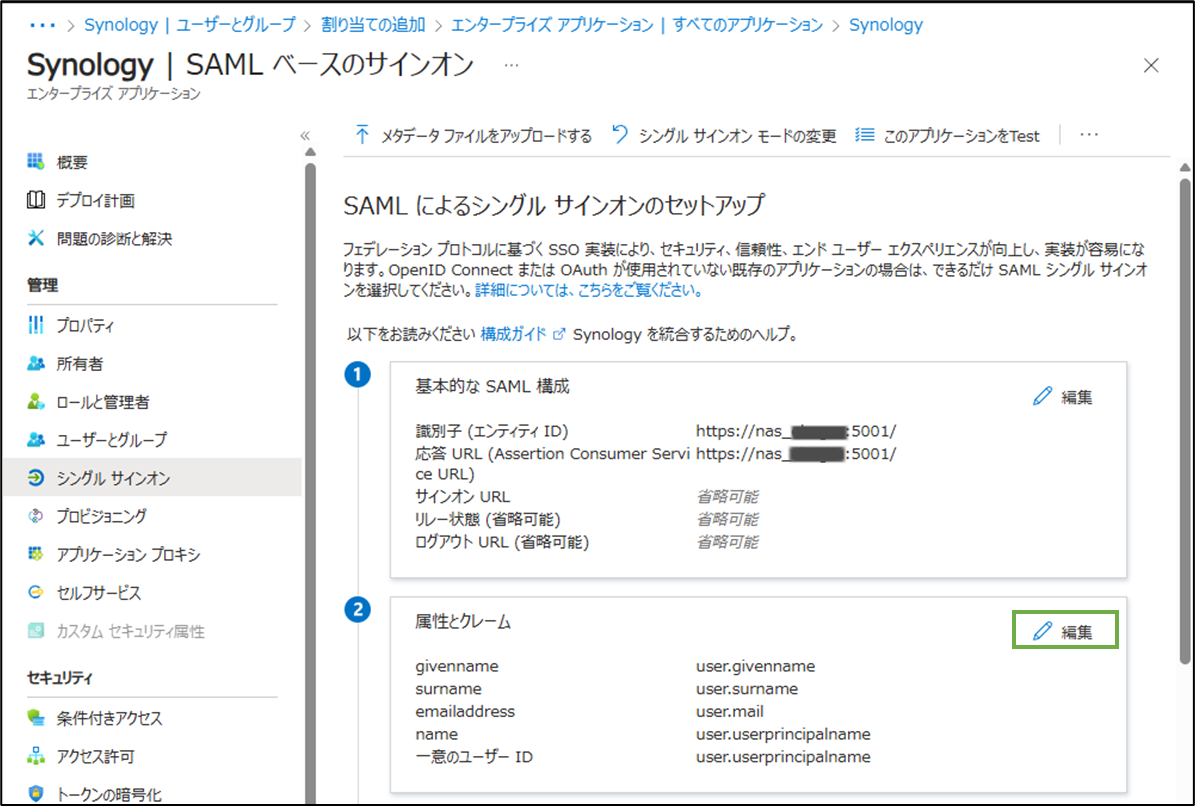The image size is (1195, 806).
Task: Click the トークンの暗号化 shield icon
Action: coord(36,794)
